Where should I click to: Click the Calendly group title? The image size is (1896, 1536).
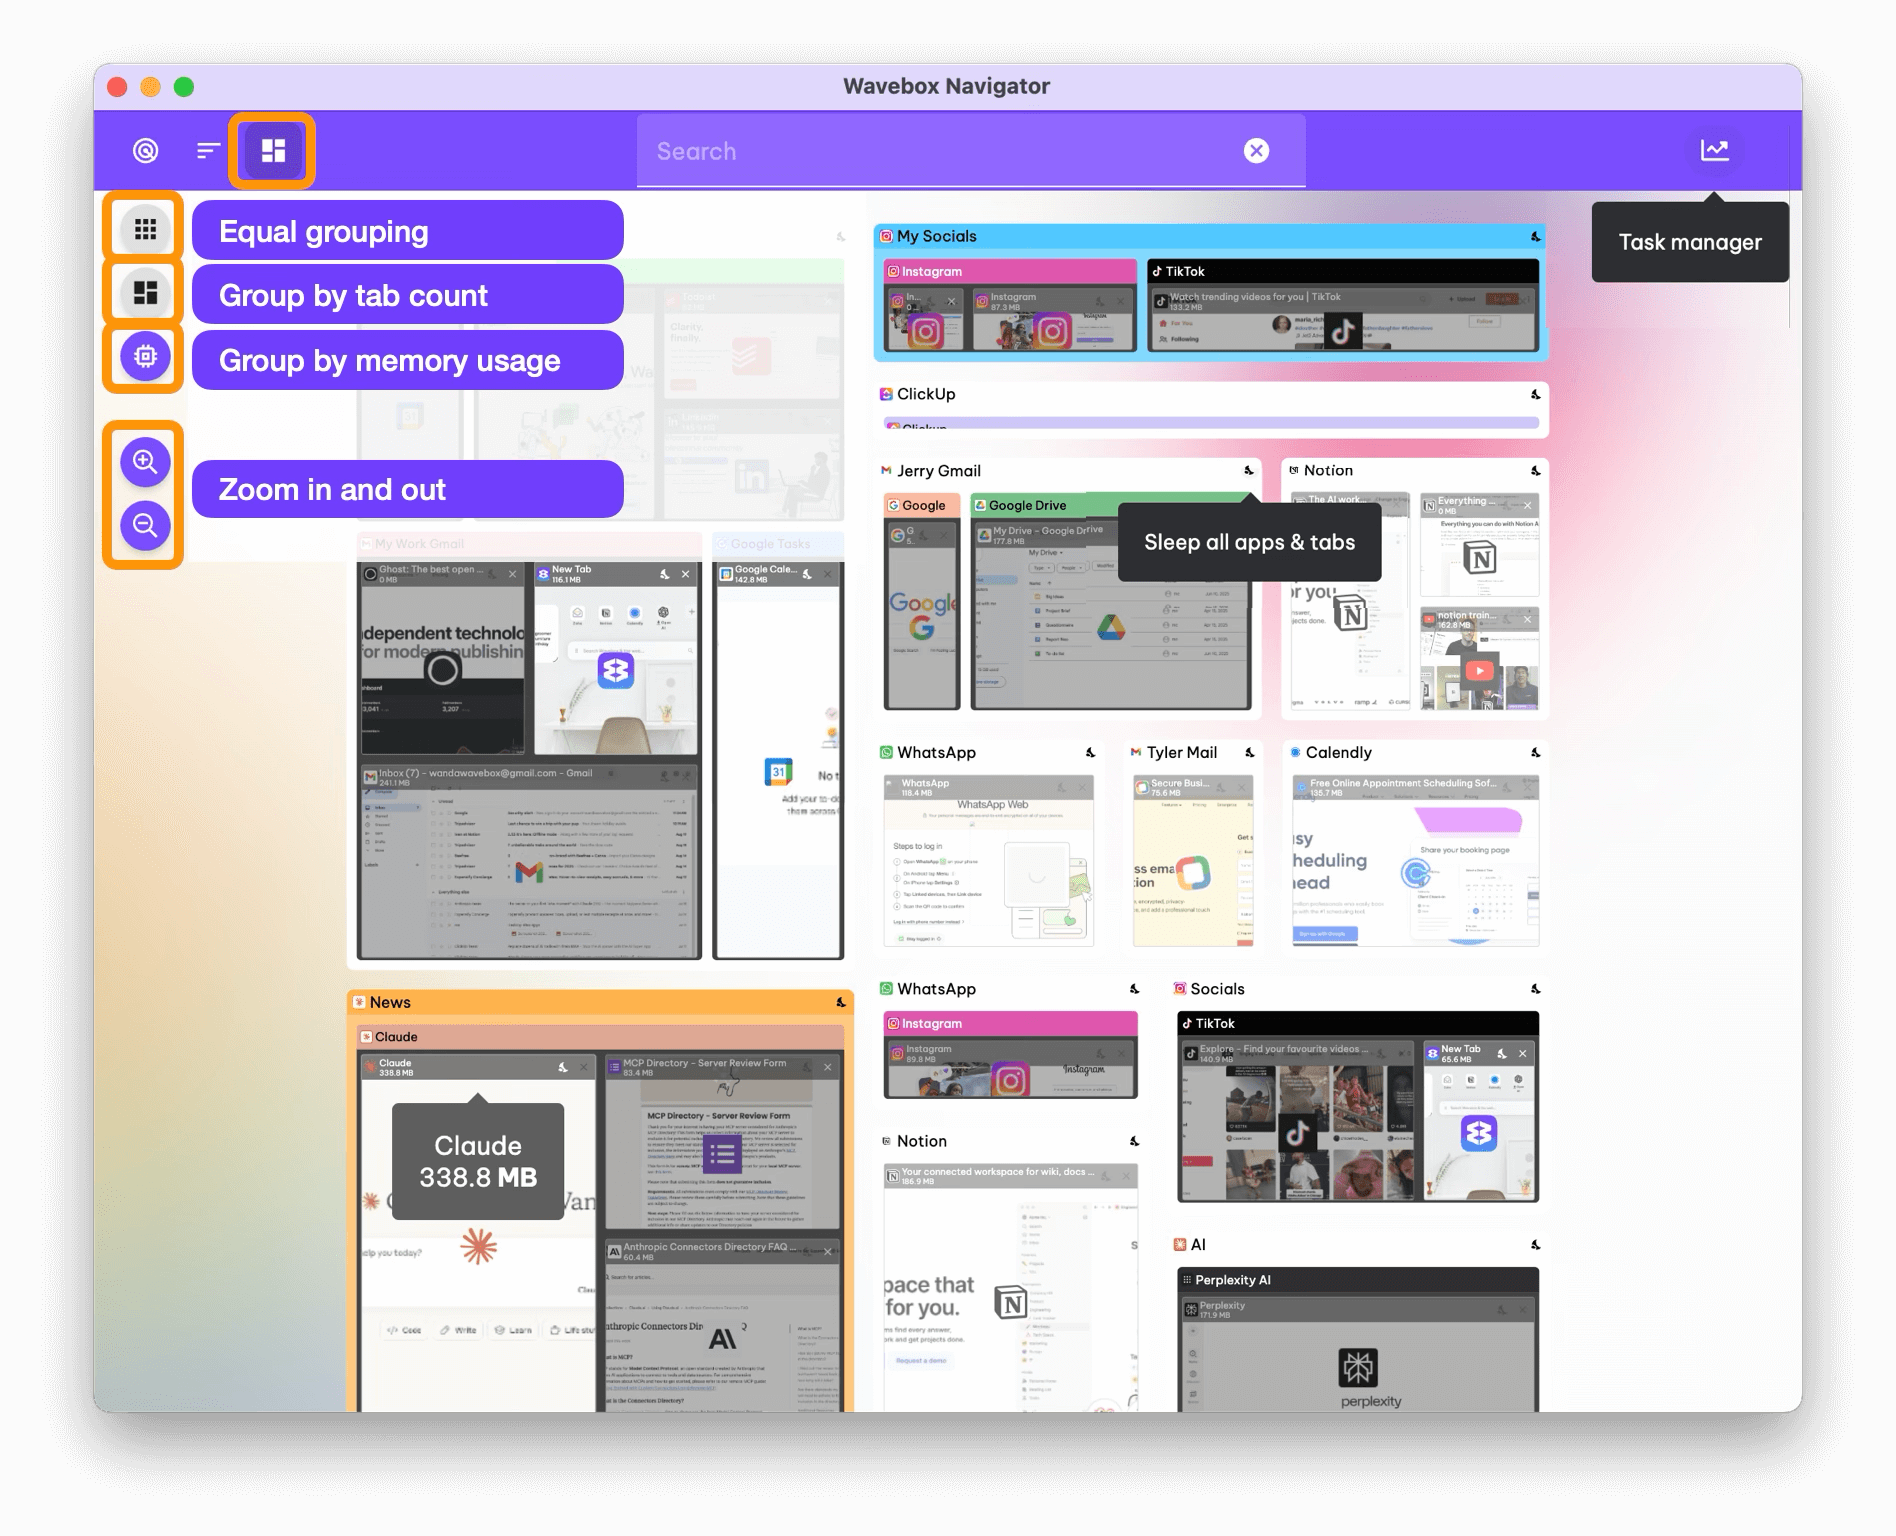(1338, 753)
